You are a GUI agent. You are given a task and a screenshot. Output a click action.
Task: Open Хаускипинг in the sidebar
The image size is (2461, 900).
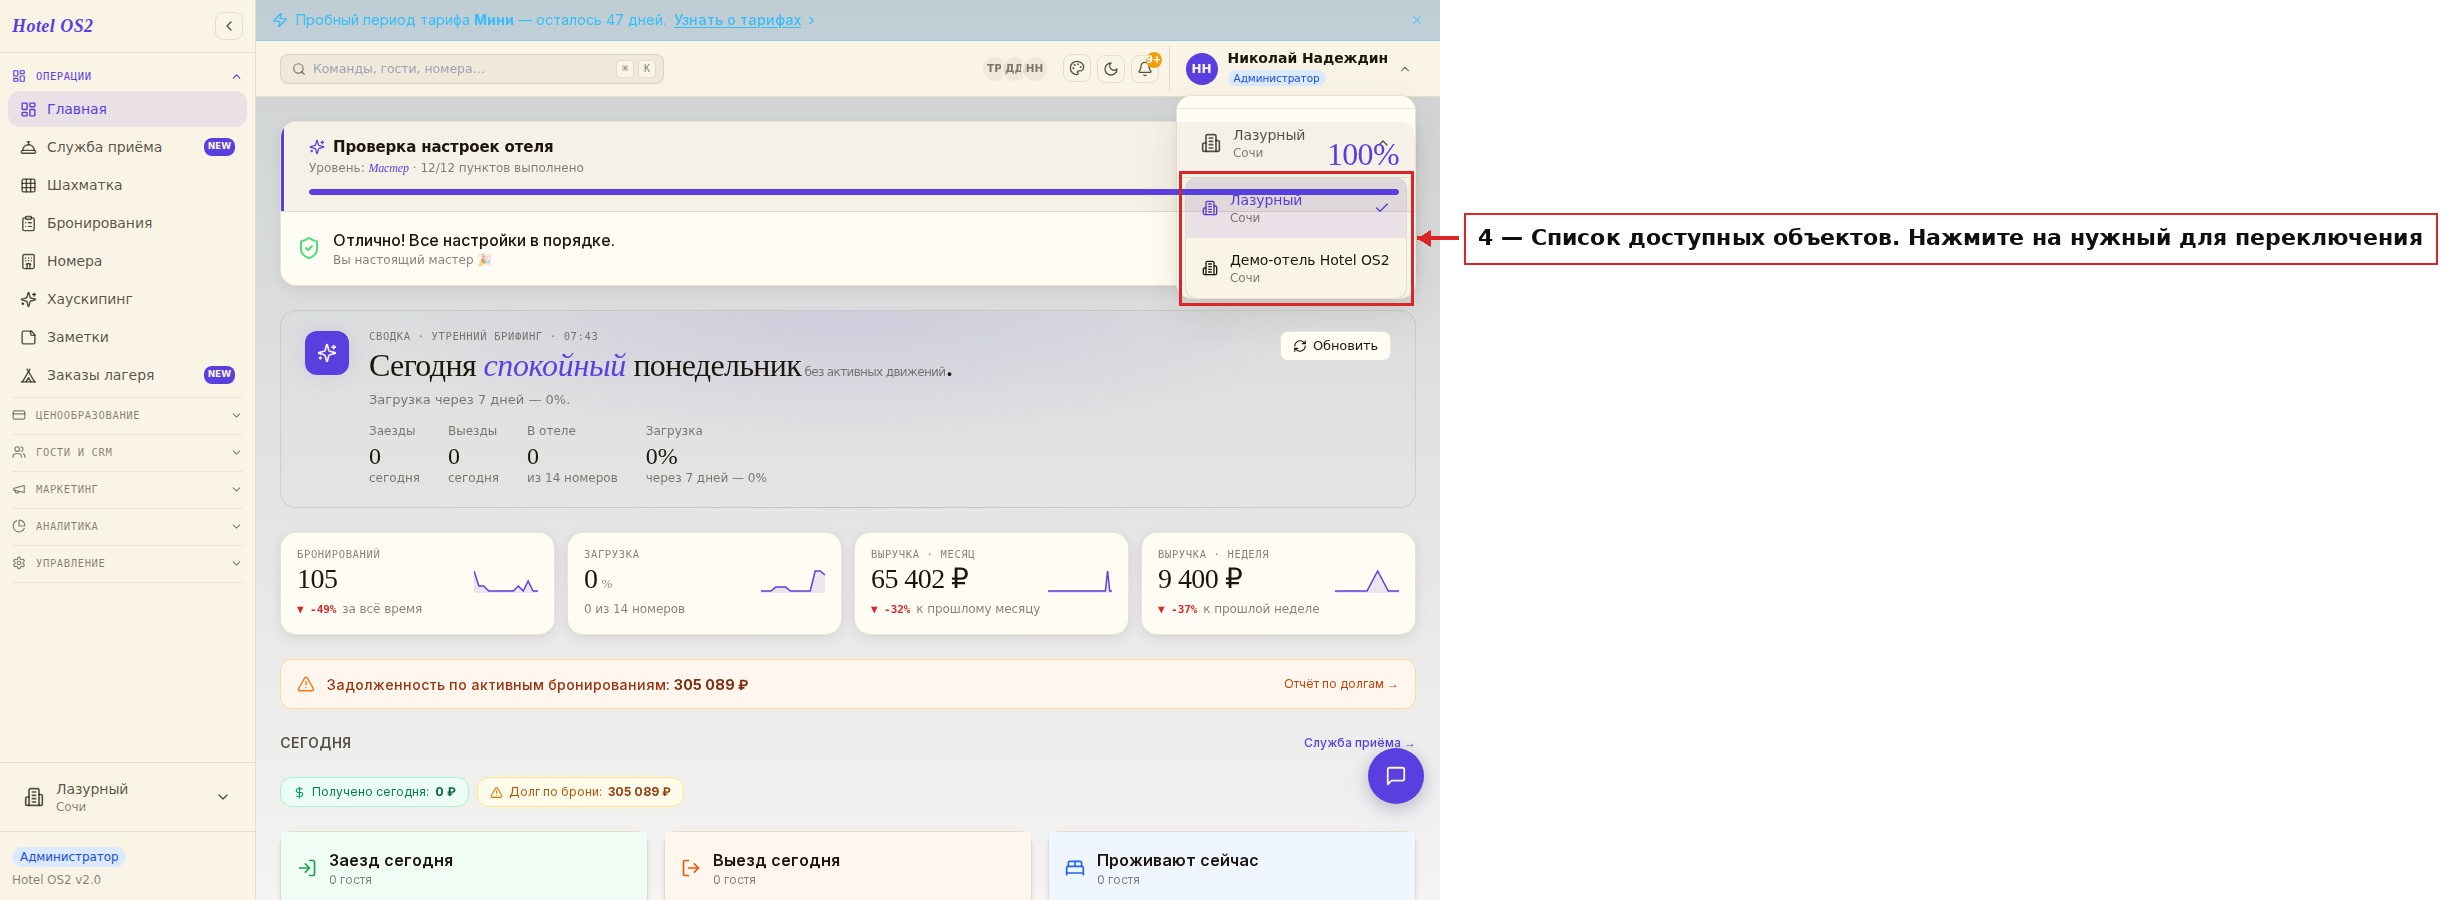pos(127,299)
